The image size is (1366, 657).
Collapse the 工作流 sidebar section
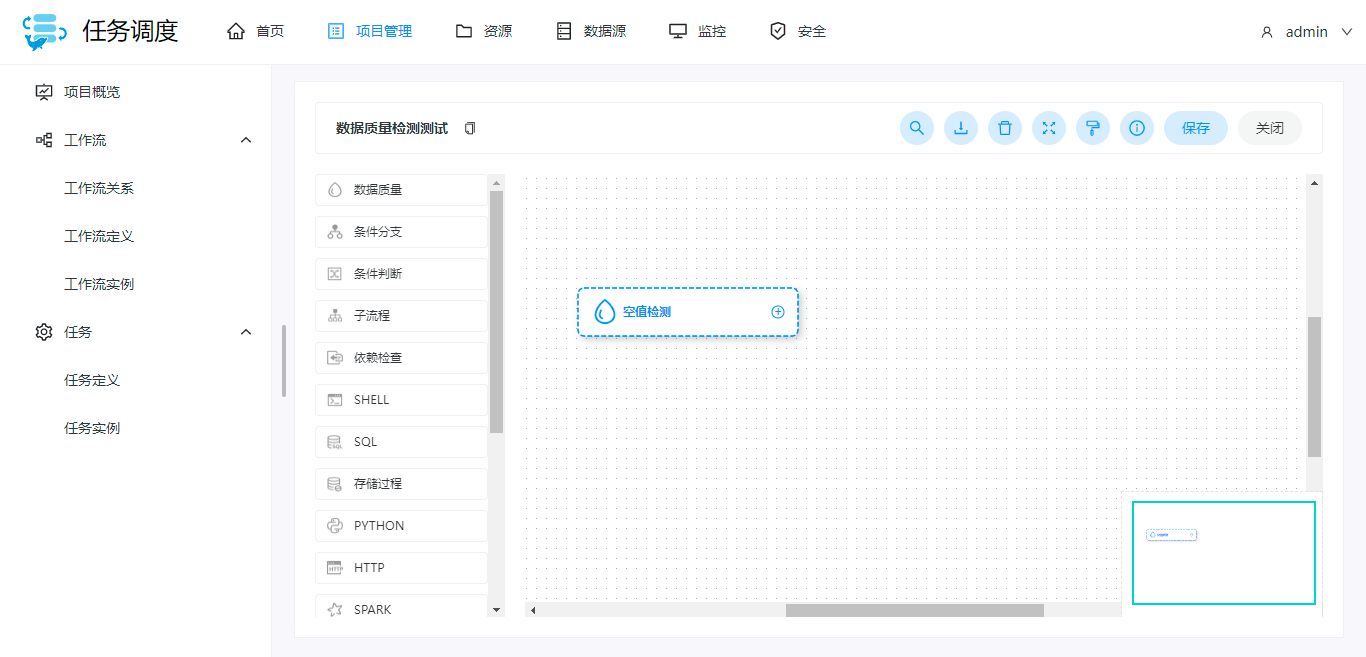(x=246, y=140)
